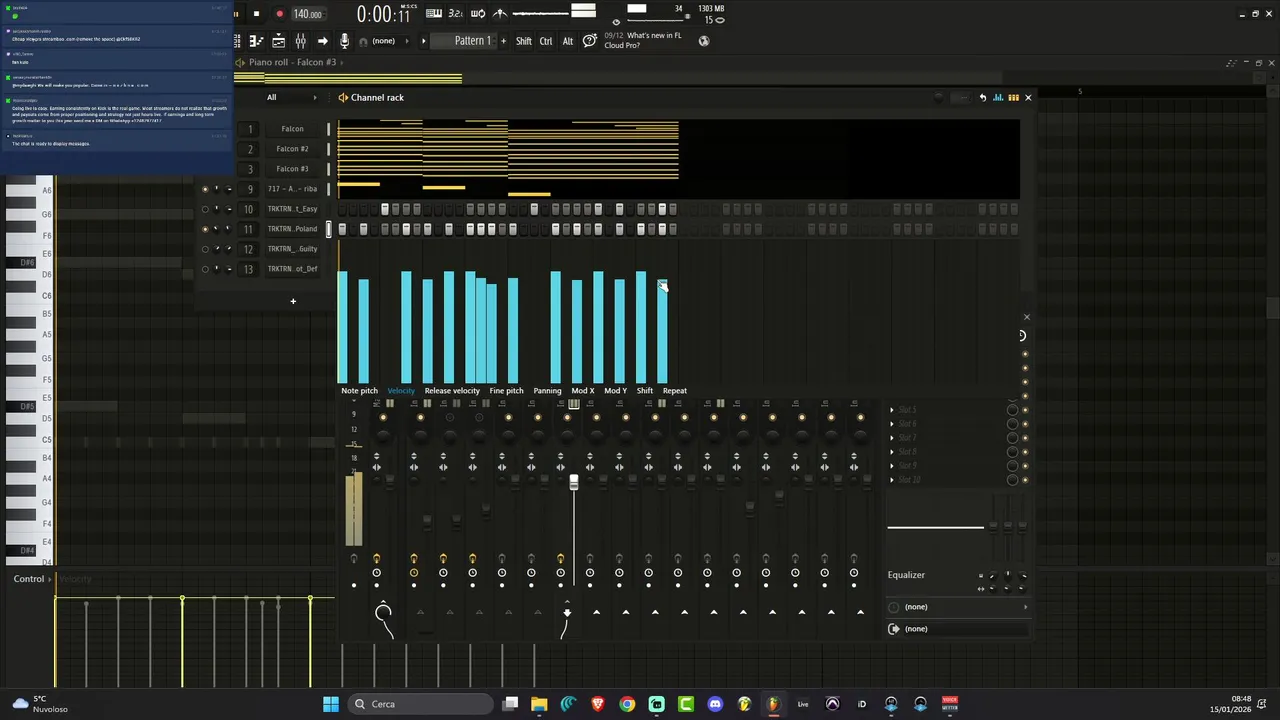Enable typing keyboard to piano icon

pyautogui.click(x=433, y=13)
